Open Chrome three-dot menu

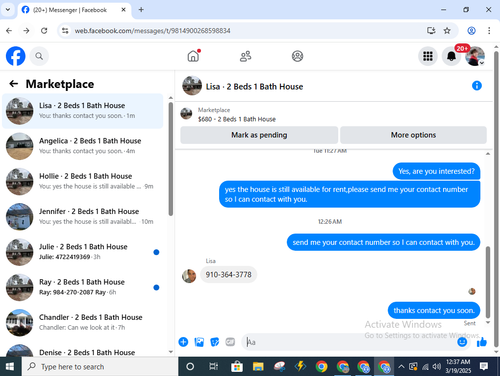tap(489, 31)
